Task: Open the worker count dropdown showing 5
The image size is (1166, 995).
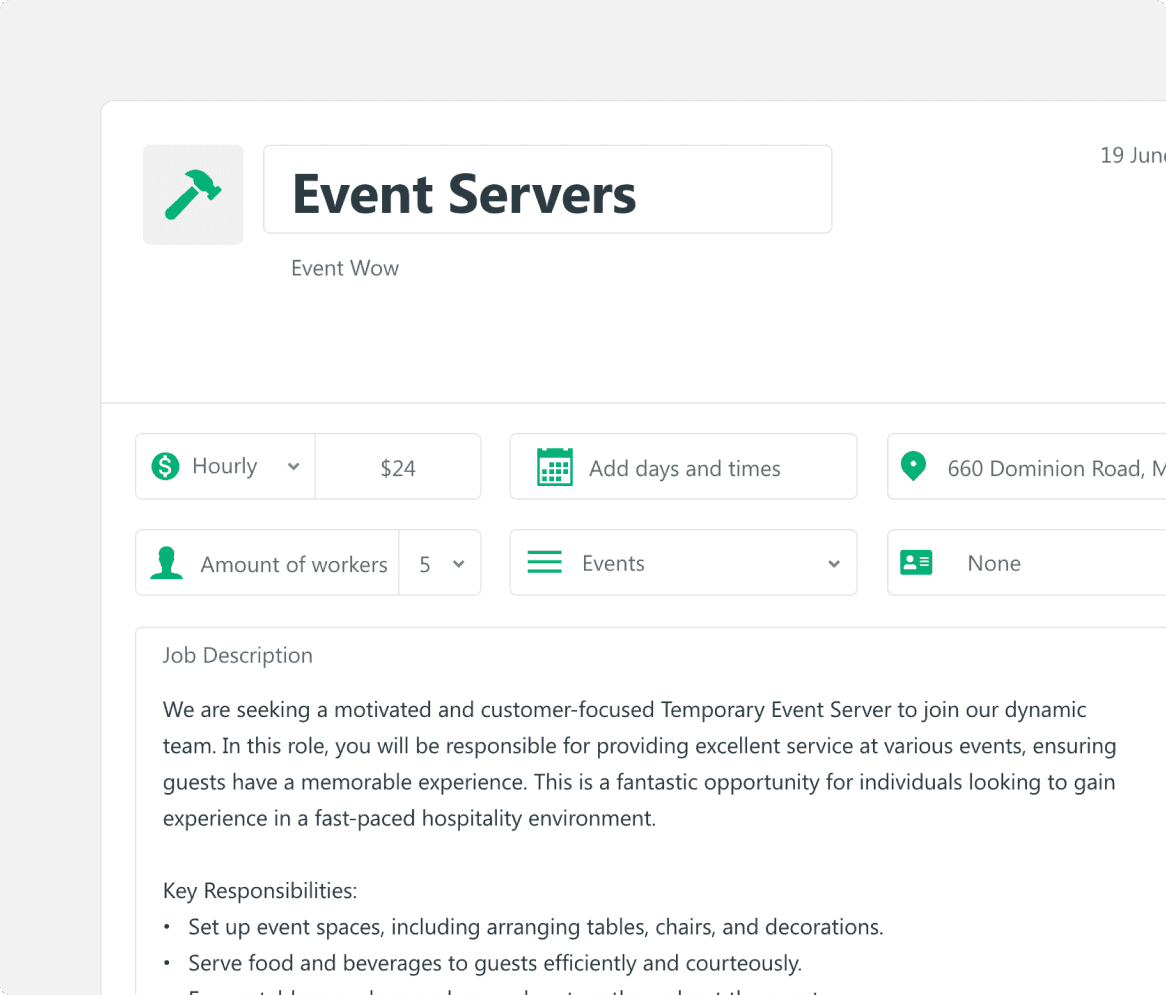Action: [x=440, y=564]
